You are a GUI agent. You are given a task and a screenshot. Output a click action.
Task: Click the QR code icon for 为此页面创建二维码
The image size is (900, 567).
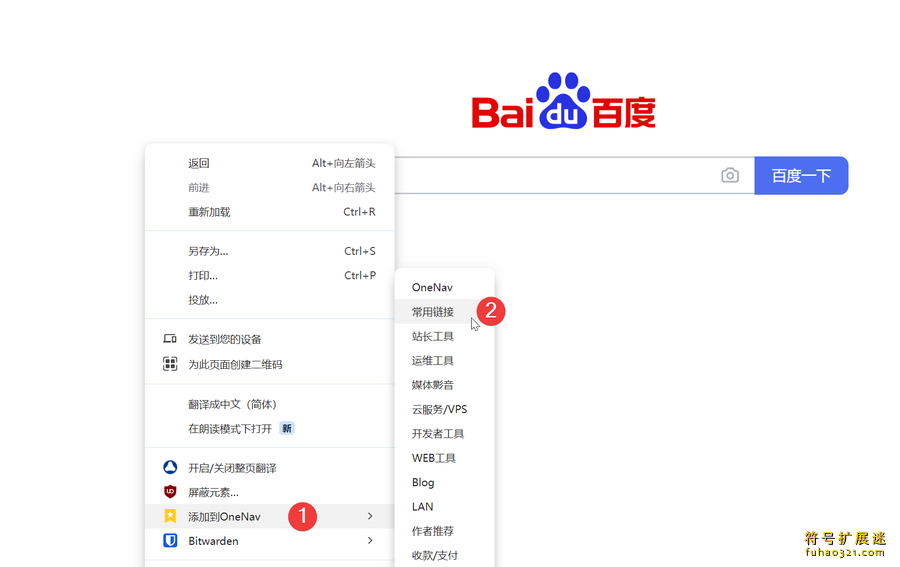pyautogui.click(x=170, y=364)
